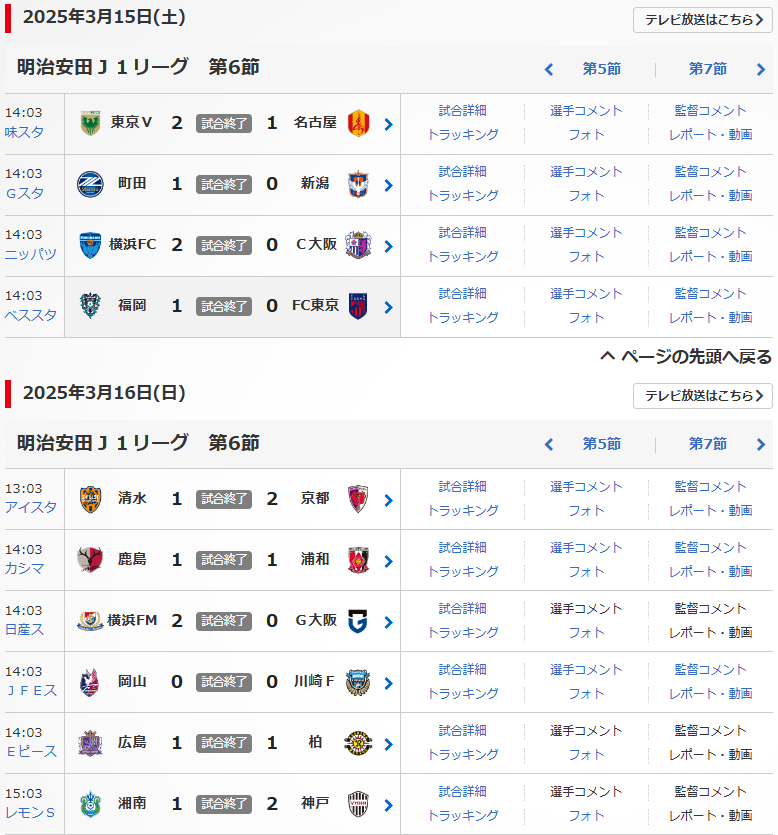Click テレビ放送はこちら button for March 15

[x=703, y=20]
